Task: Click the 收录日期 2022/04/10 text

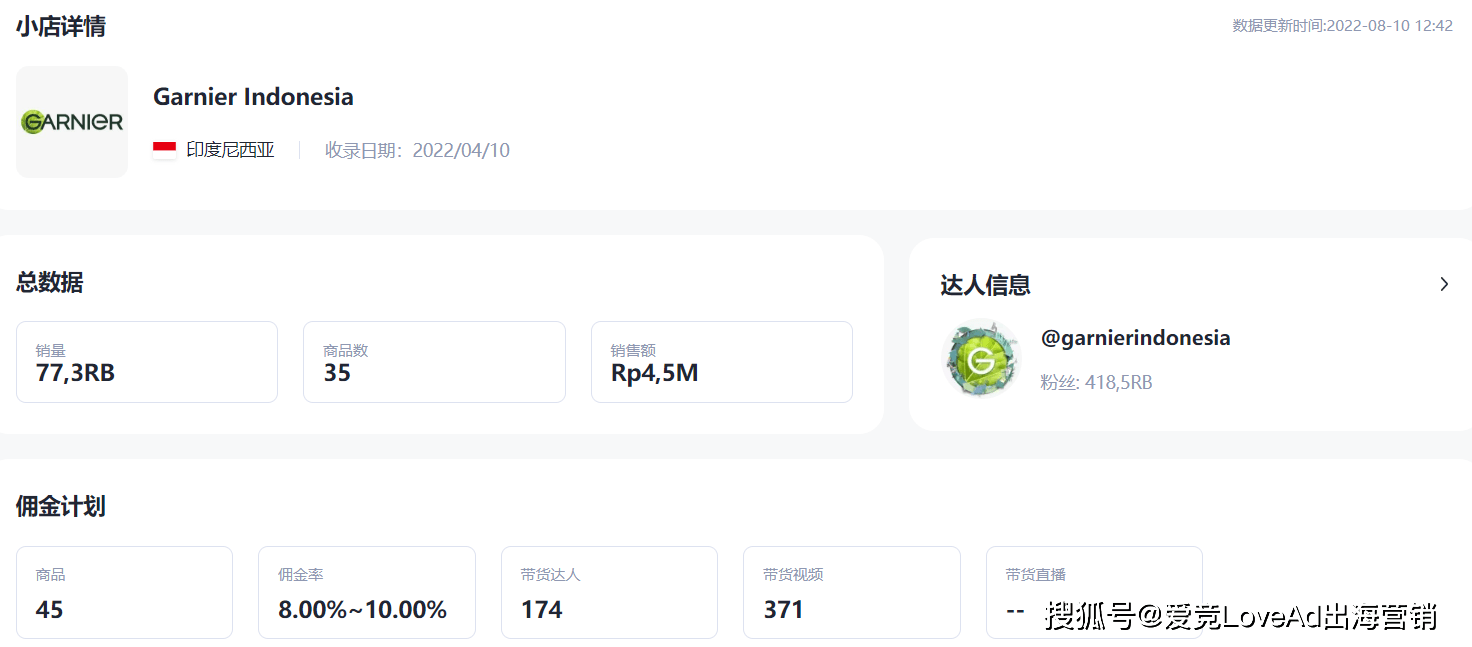Action: coord(417,150)
